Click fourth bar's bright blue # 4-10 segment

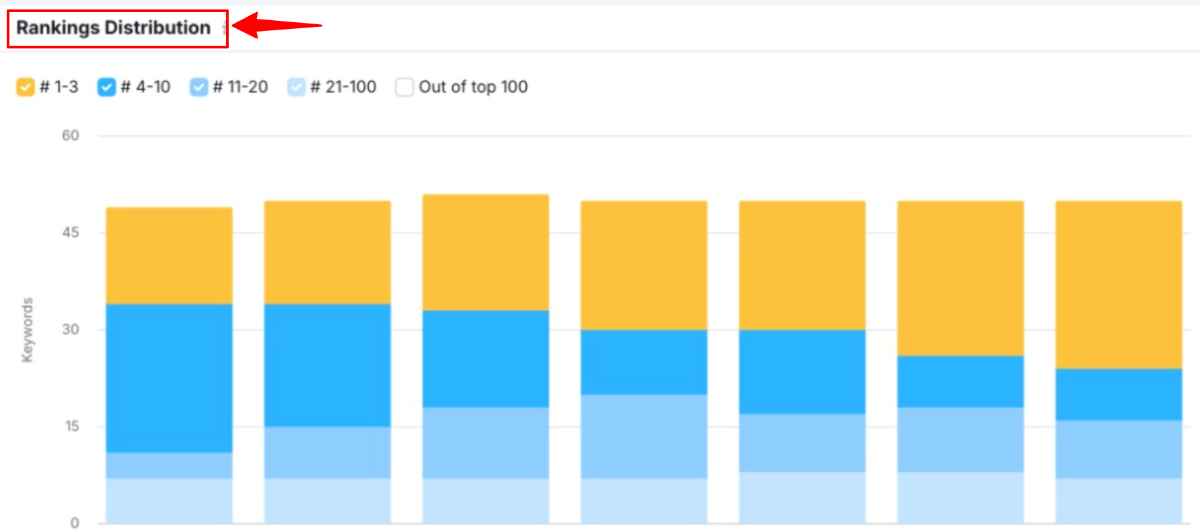[x=644, y=362]
